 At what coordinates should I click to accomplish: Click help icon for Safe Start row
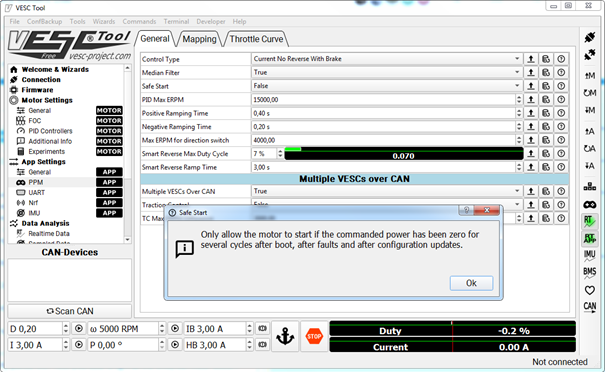click(x=561, y=86)
